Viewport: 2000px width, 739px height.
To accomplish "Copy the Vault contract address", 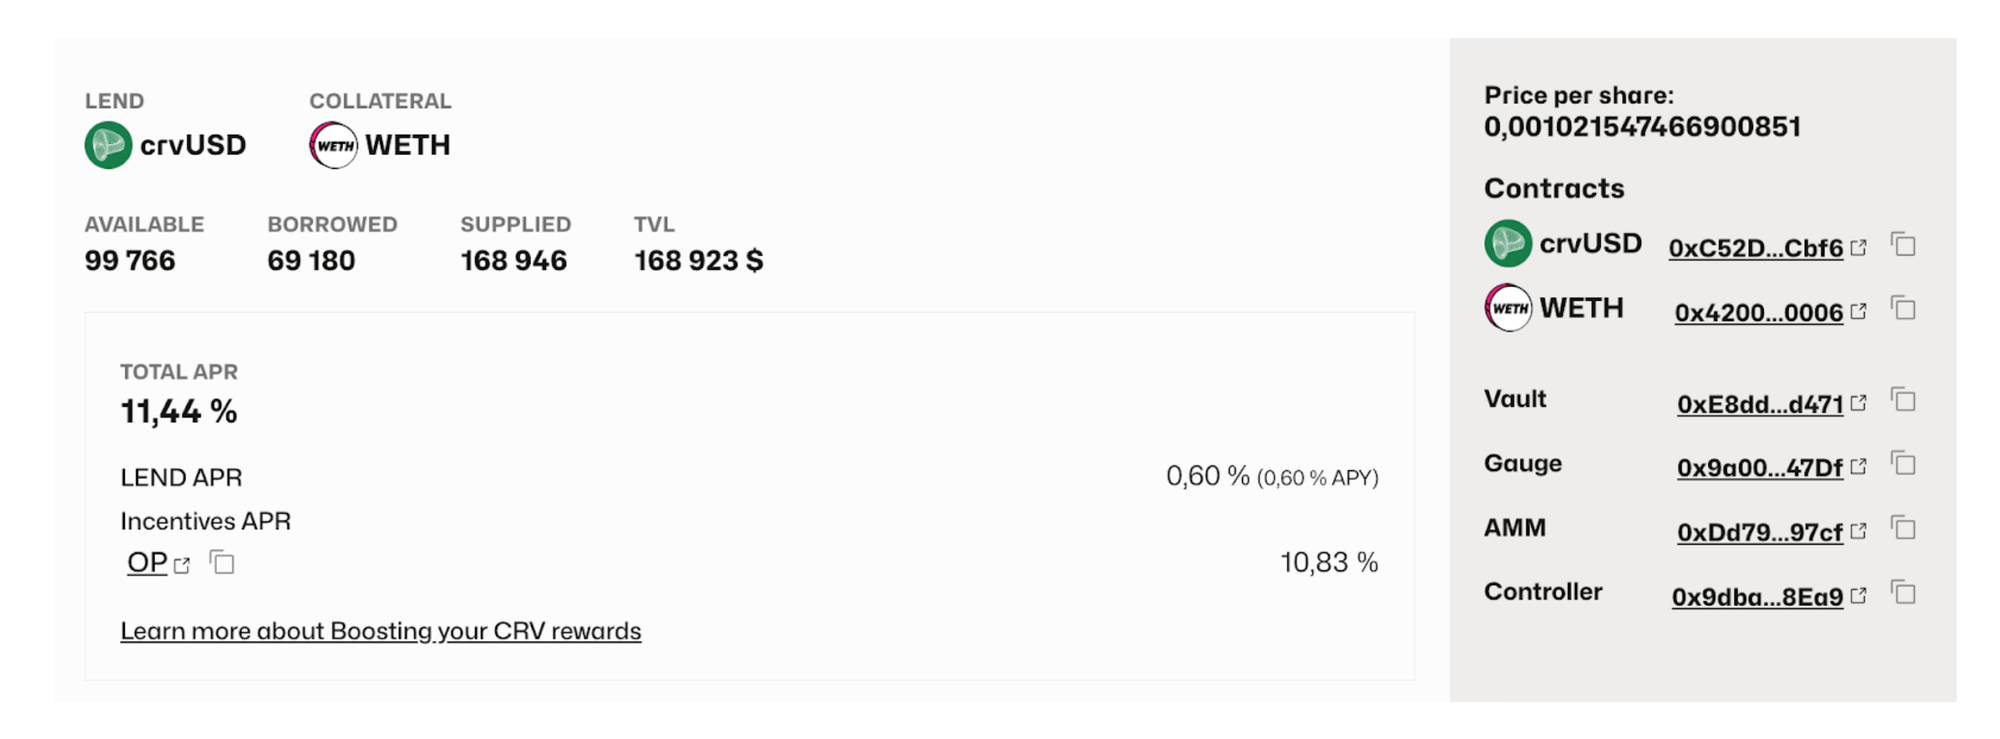I will (1903, 401).
